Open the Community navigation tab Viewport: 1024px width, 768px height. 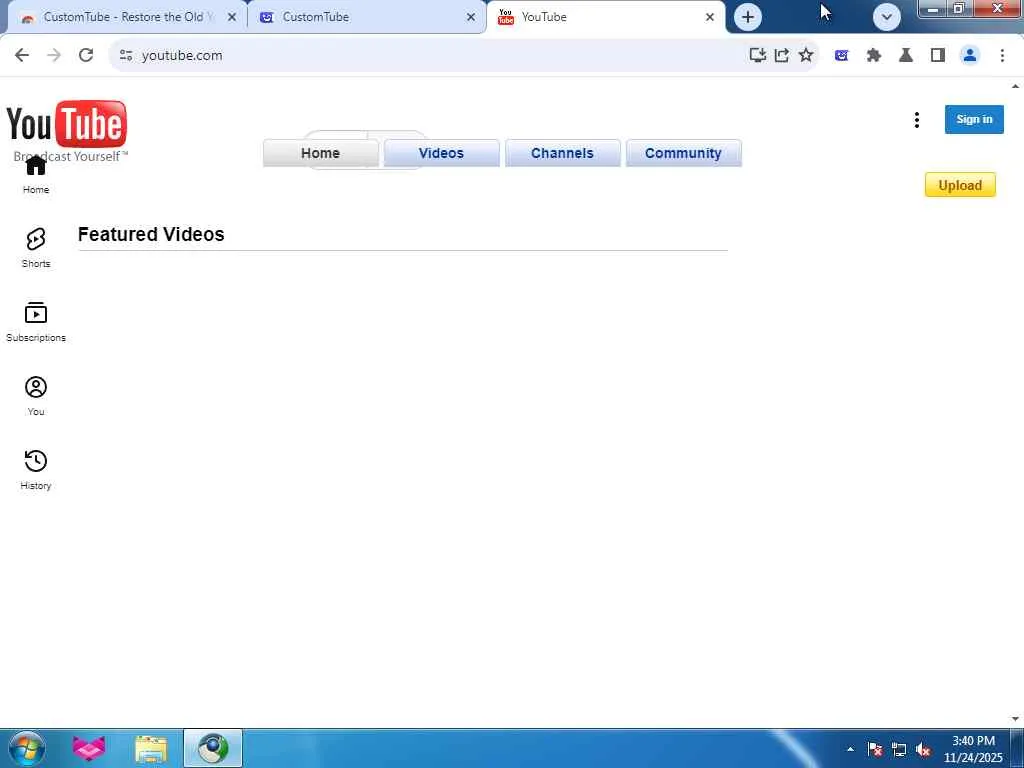coord(683,153)
